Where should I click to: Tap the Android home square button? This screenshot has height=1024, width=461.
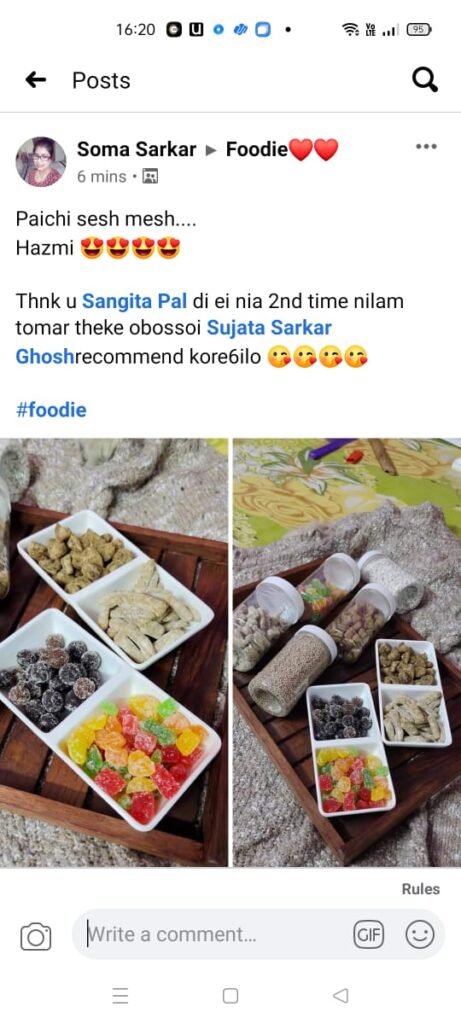(x=230, y=995)
